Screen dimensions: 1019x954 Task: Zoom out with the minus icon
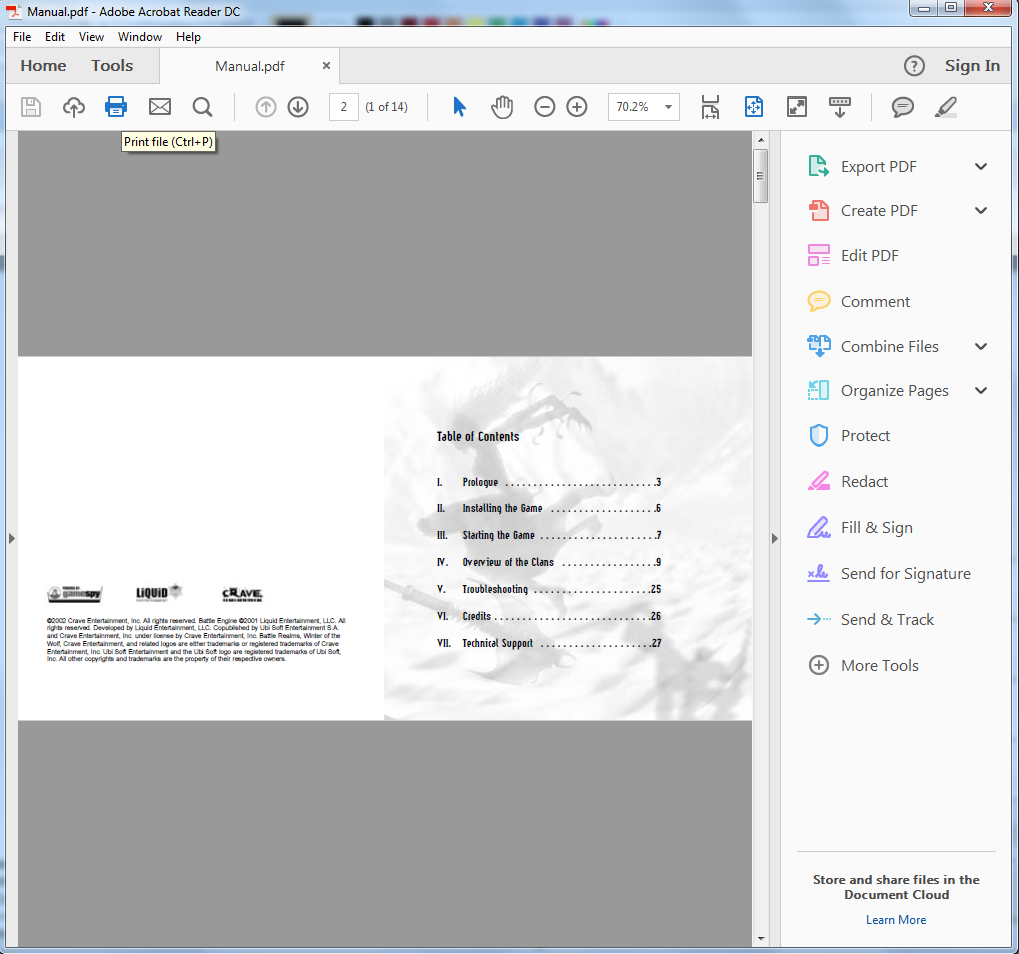tap(544, 107)
